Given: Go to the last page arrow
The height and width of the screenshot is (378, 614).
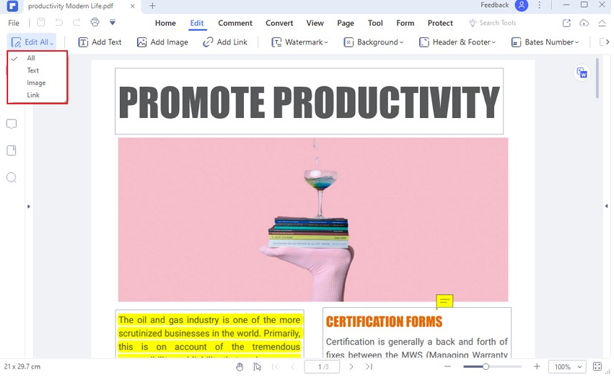Looking at the screenshot, I should pos(369,367).
